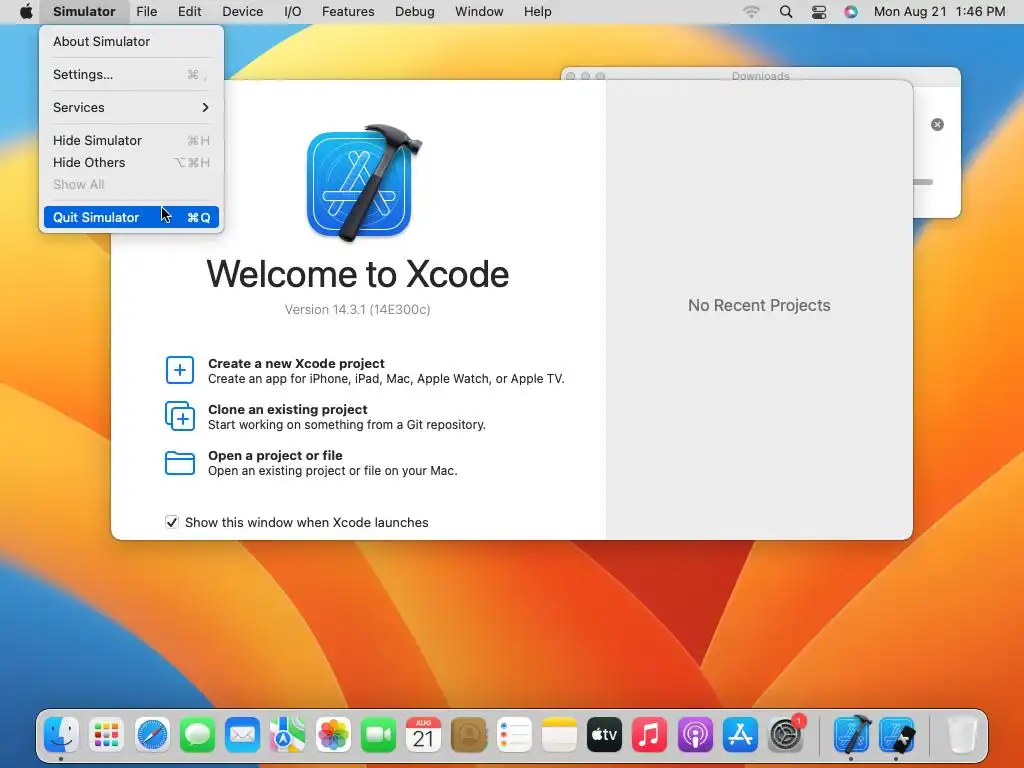Choose Hide Others menu item
Screen dimensions: 1024x768
point(131,163)
